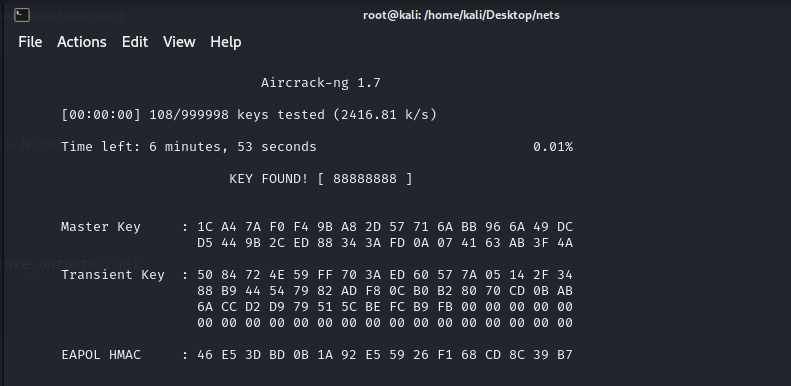Click the Transient Key label

click(113, 275)
